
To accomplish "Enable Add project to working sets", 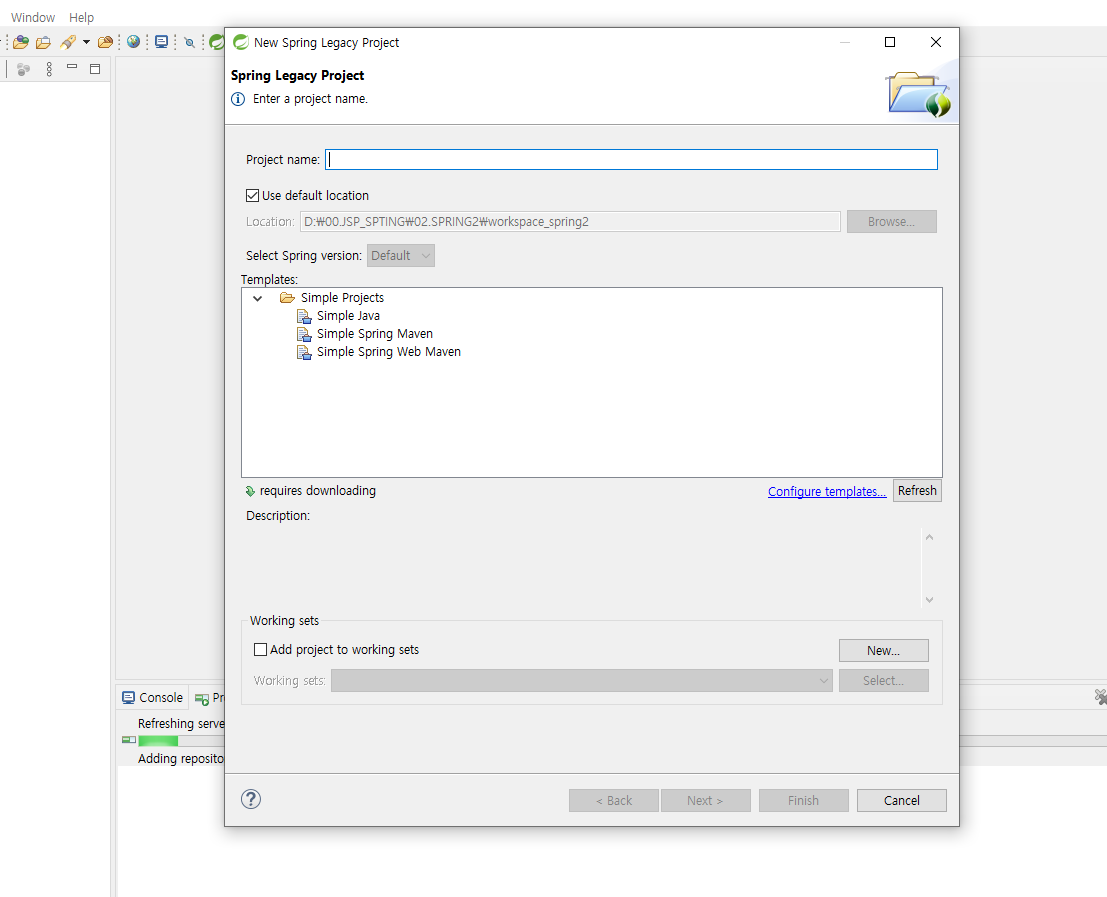I will pyautogui.click(x=261, y=649).
